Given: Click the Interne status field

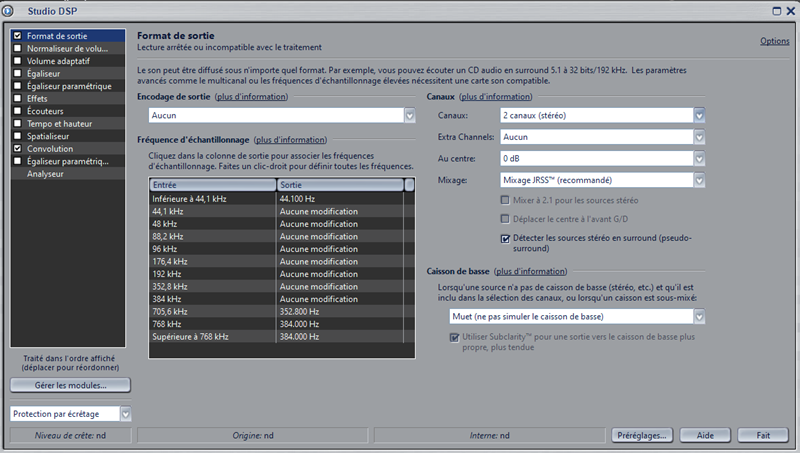Looking at the screenshot, I should point(489,436).
